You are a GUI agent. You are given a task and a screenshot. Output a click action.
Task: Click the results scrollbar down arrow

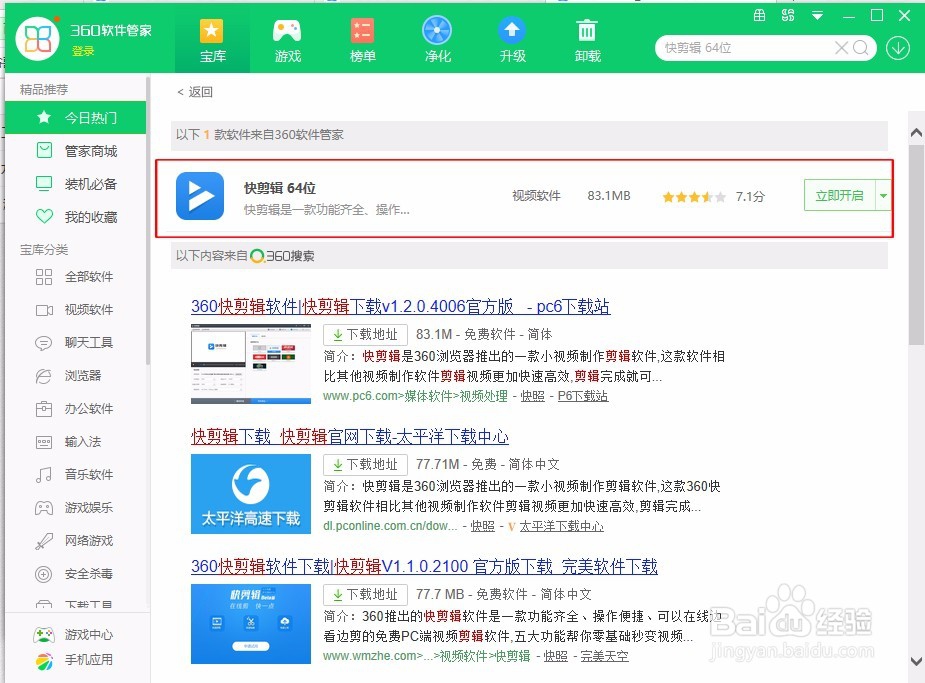pos(916,661)
